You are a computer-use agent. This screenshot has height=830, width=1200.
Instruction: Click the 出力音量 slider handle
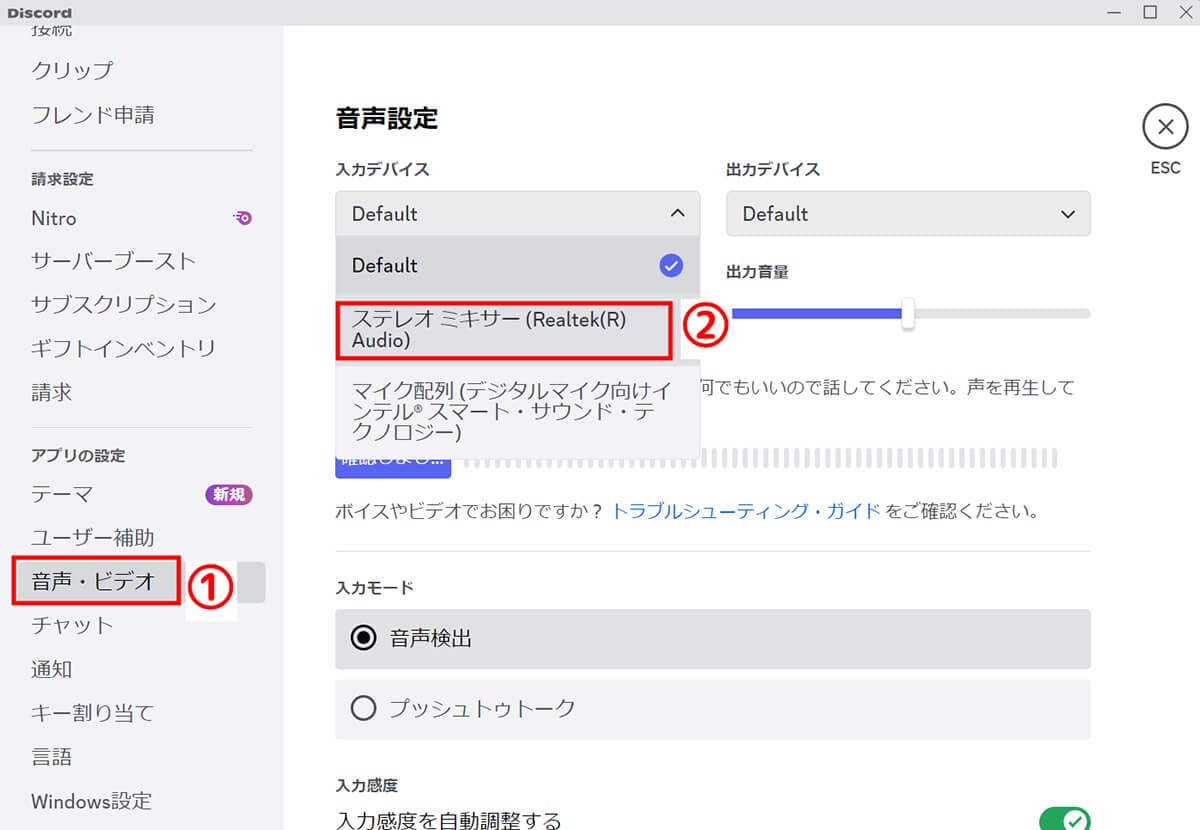point(908,313)
